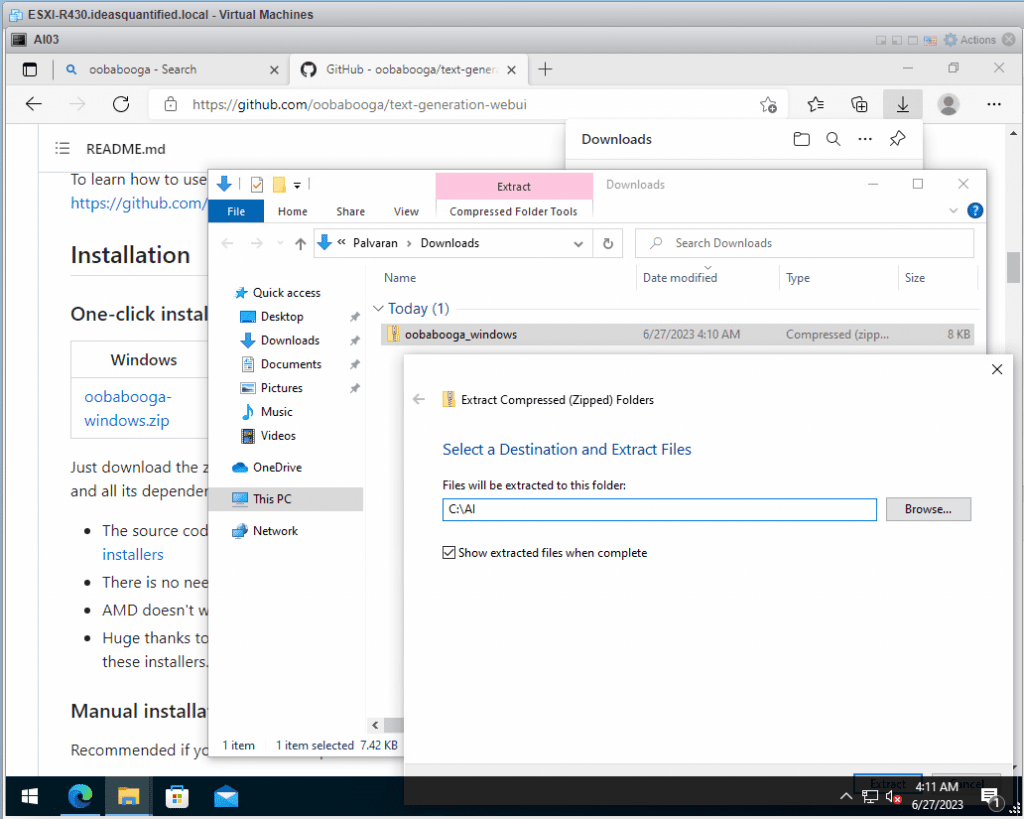Refresh the Downloads folder in Explorer
This screenshot has width=1024, height=819.
pos(608,244)
